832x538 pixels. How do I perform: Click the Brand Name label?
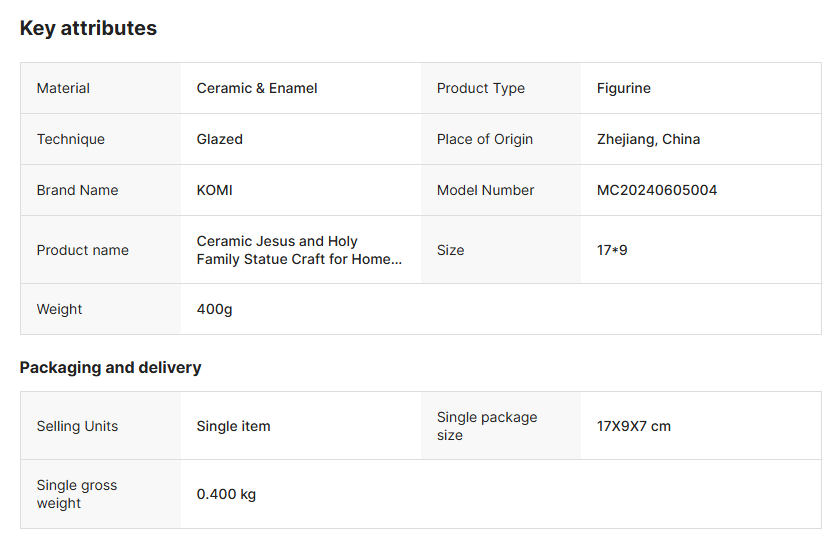[77, 190]
